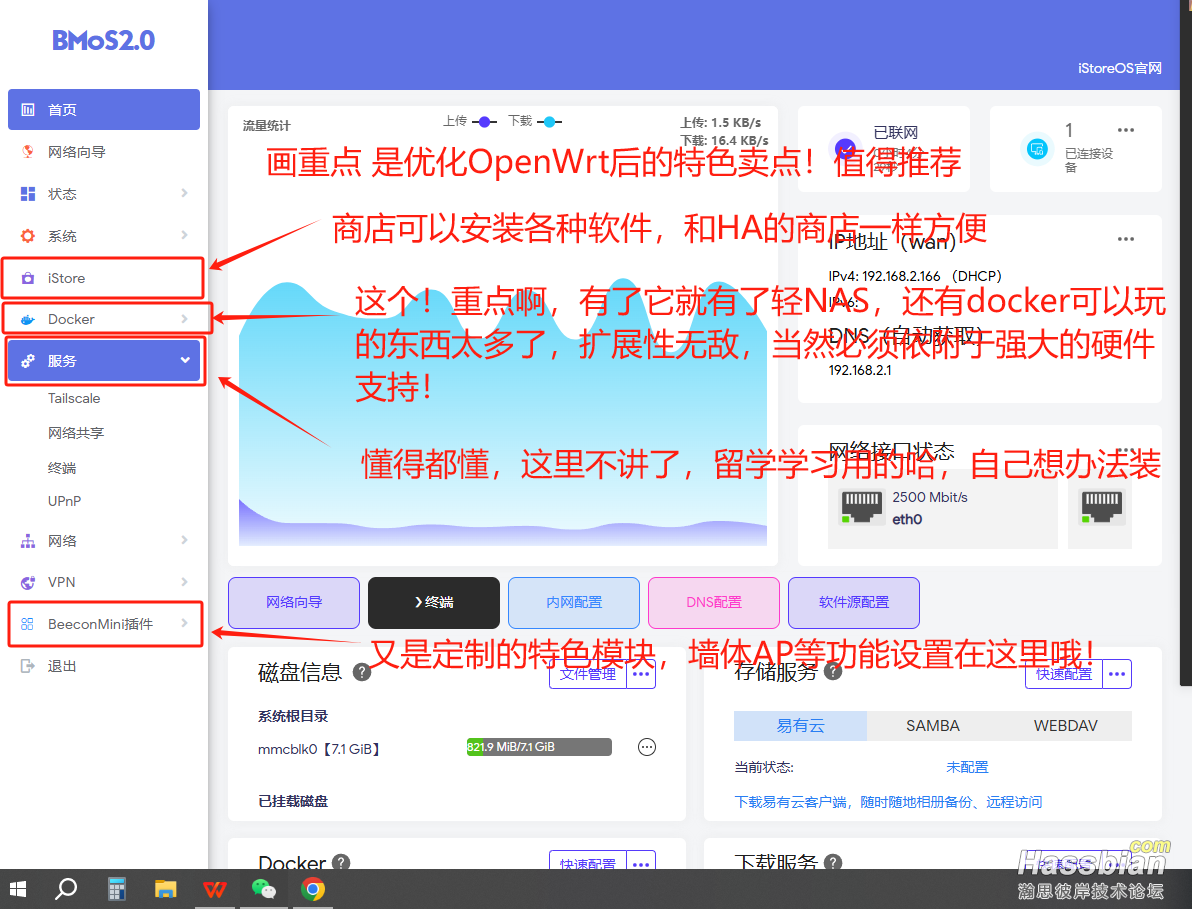
Task: Collapse the 服务 menu chevron
Action: click(185, 360)
